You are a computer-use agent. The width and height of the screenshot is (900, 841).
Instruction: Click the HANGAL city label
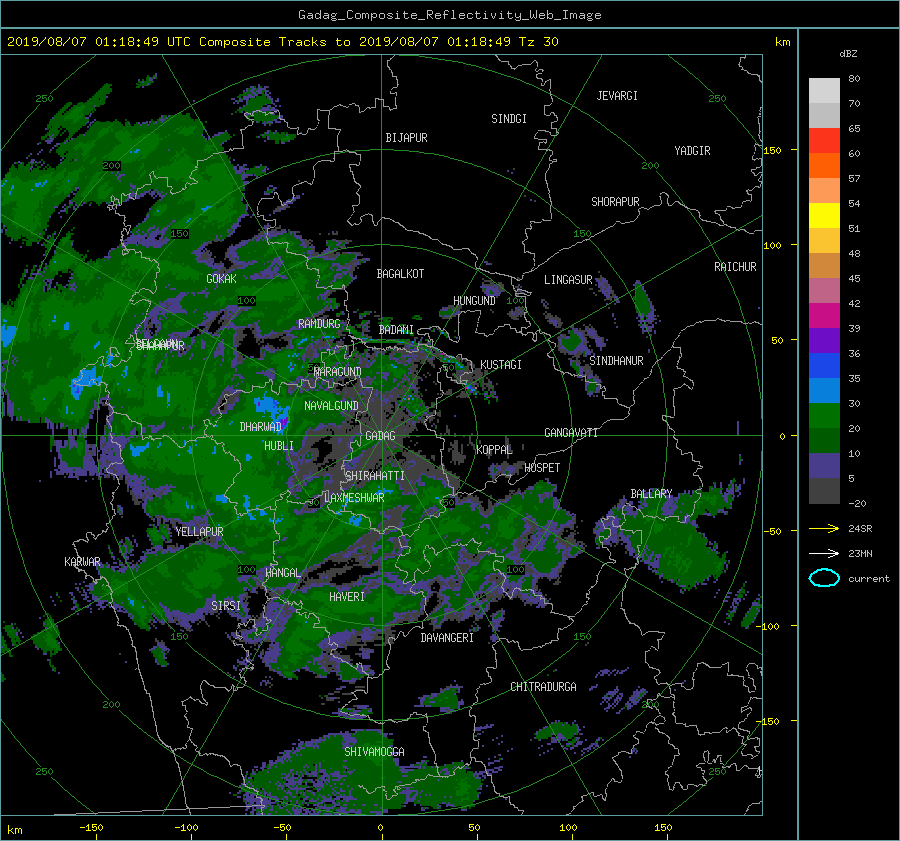pyautogui.click(x=283, y=573)
